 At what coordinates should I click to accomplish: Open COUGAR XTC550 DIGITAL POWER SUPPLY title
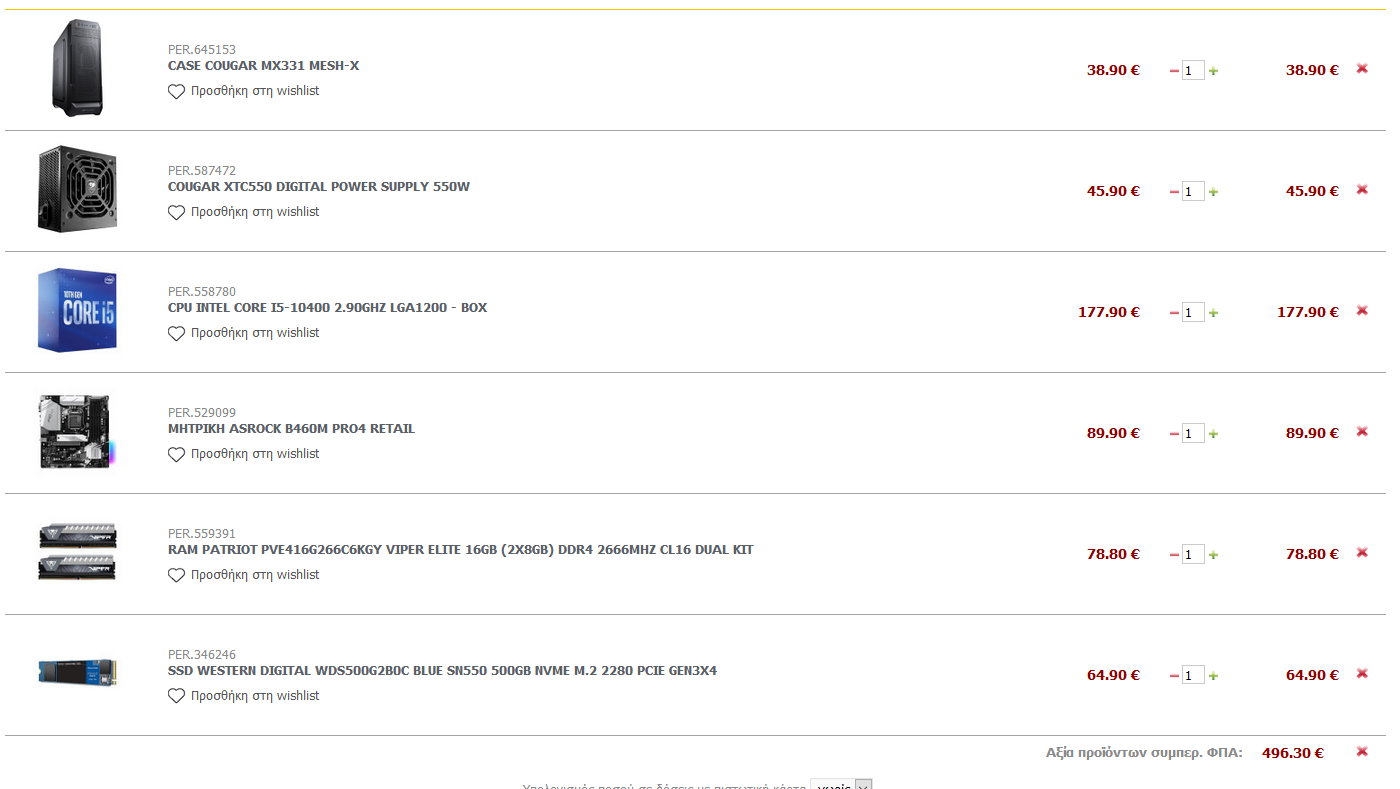pos(319,187)
